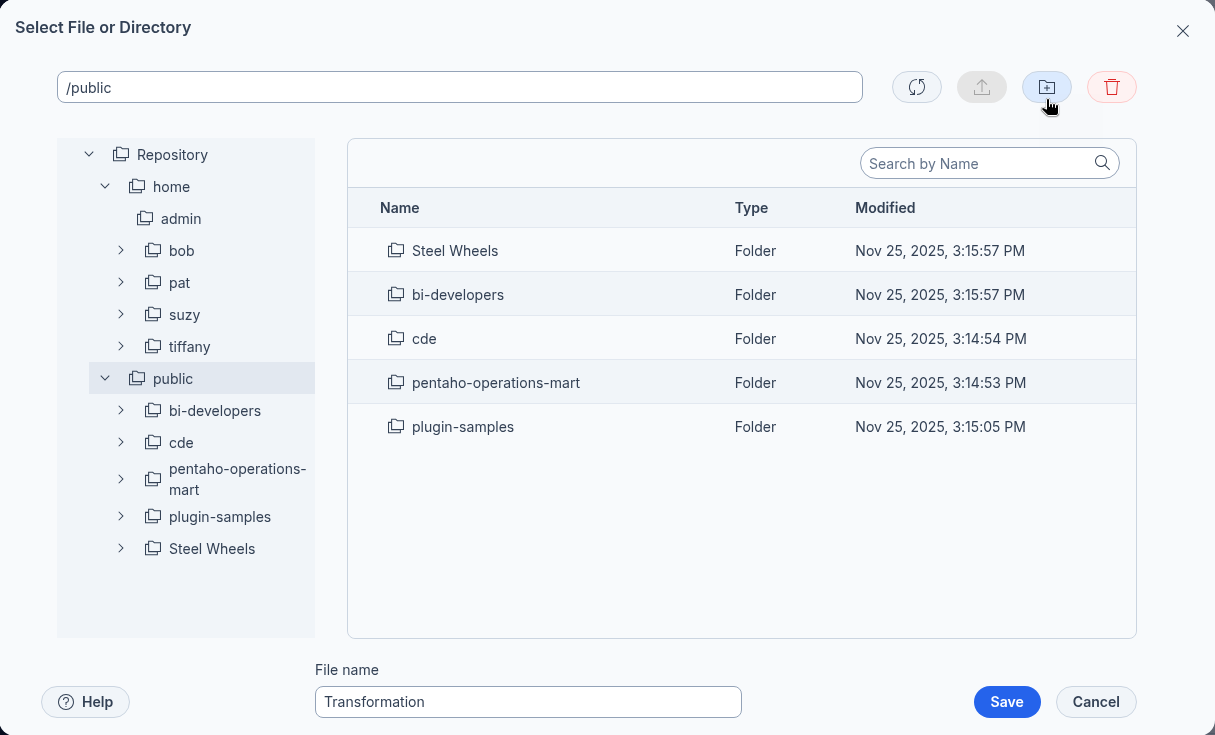Open Help from the bottom left
The height and width of the screenshot is (735, 1215).
85,702
